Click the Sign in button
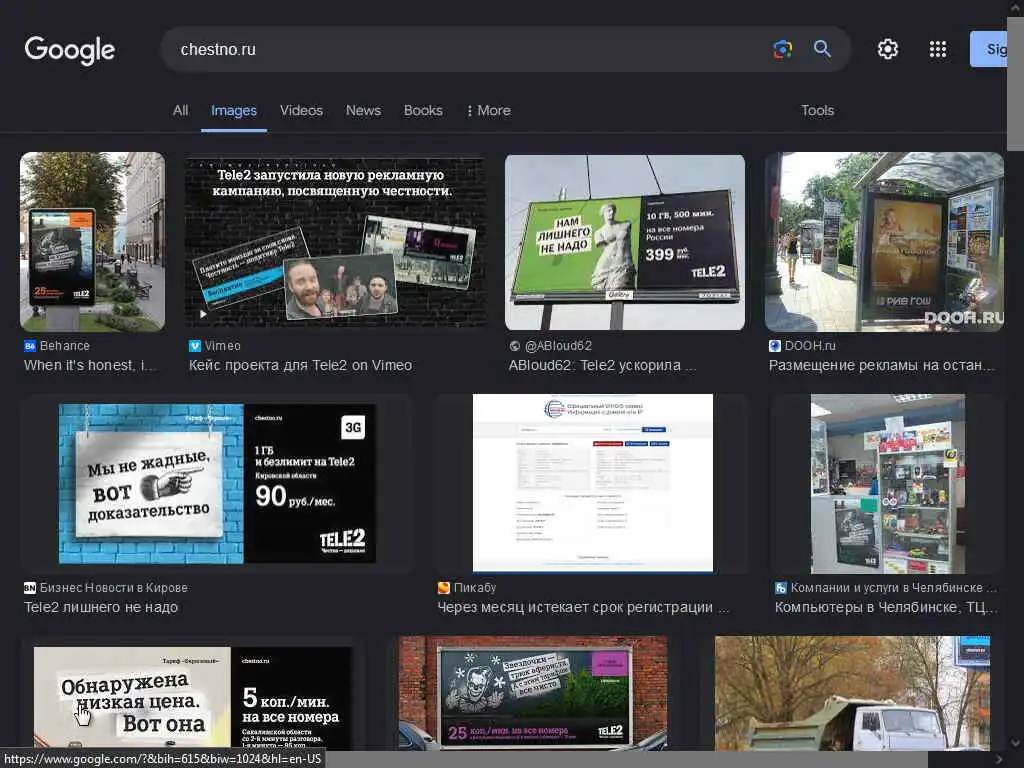This screenshot has height=768, width=1024. click(989, 49)
